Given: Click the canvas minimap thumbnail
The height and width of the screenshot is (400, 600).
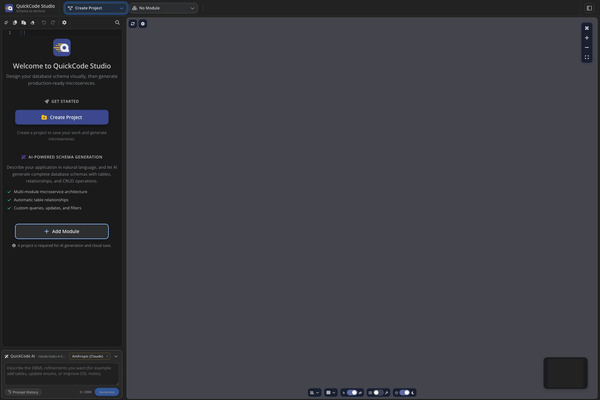Looking at the screenshot, I should pyautogui.click(x=565, y=373).
